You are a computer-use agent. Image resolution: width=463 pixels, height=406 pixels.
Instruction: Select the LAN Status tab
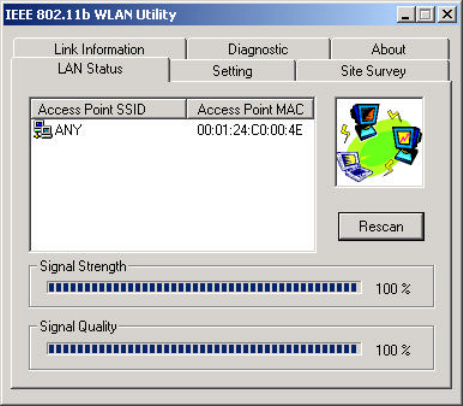90,69
